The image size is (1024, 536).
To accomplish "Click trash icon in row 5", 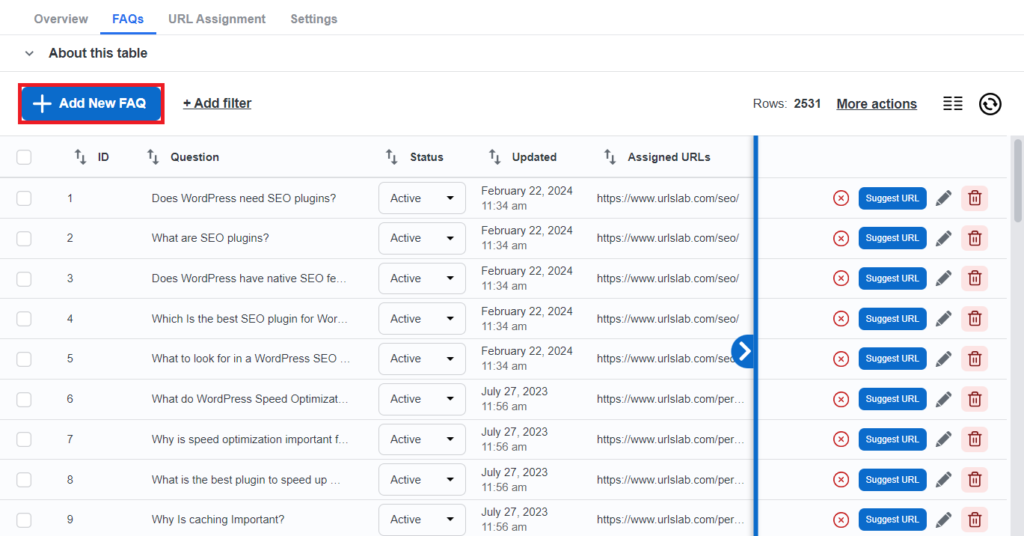I will pos(974,359).
